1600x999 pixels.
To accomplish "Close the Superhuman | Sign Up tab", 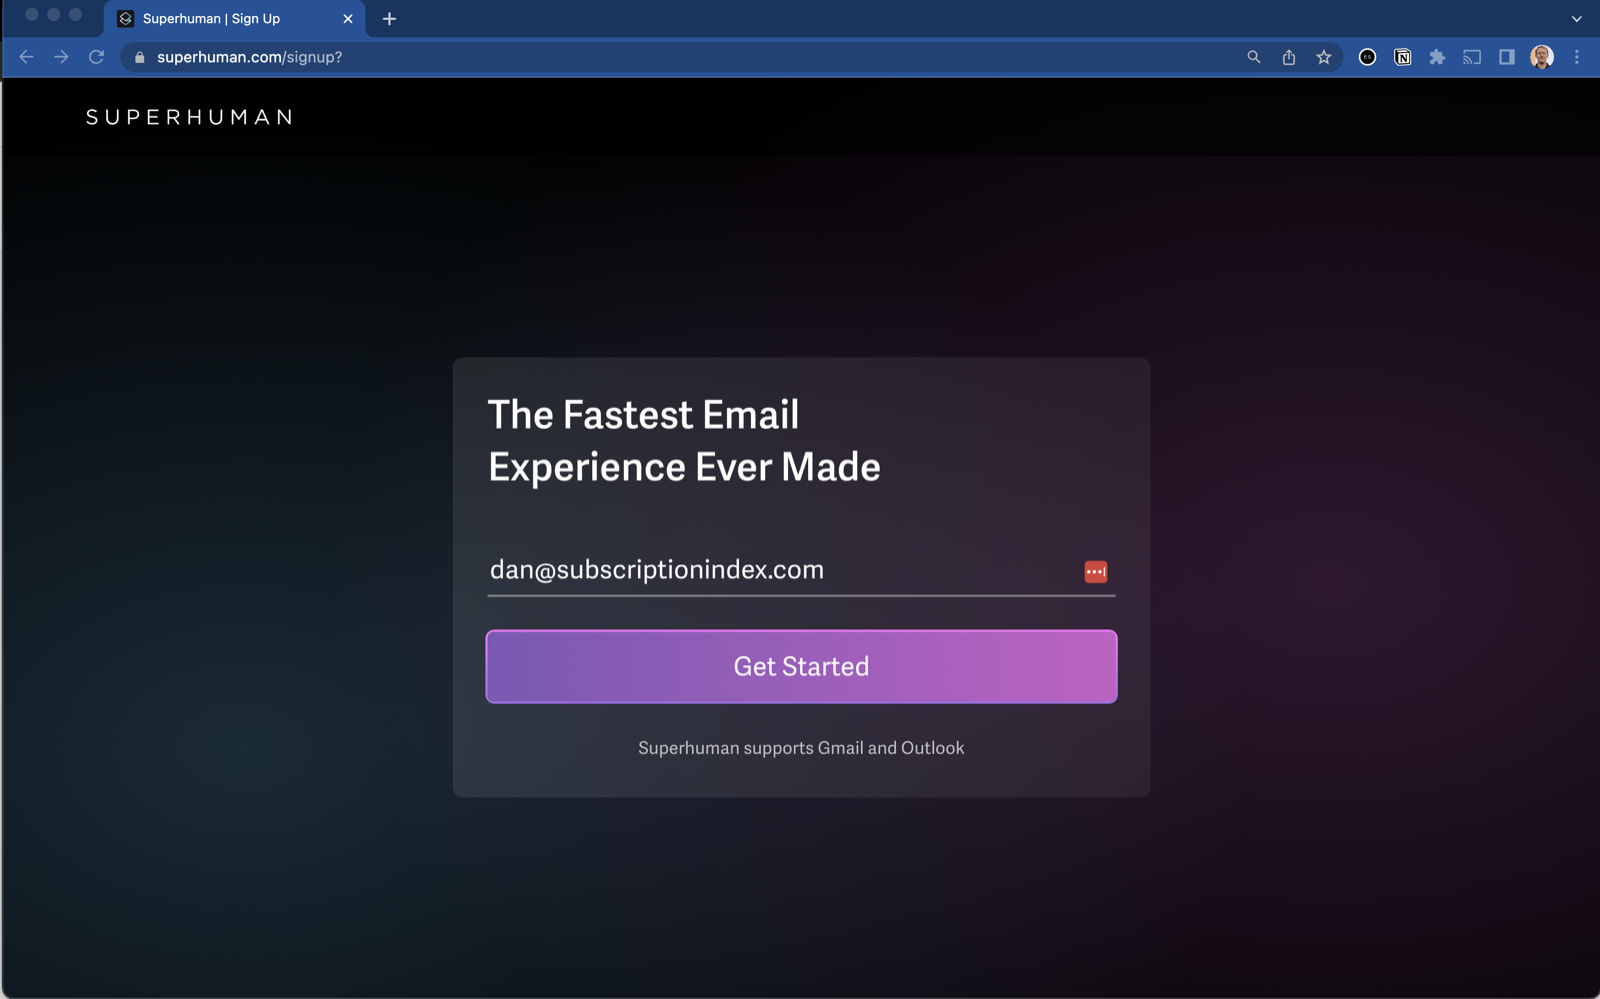I will [348, 19].
